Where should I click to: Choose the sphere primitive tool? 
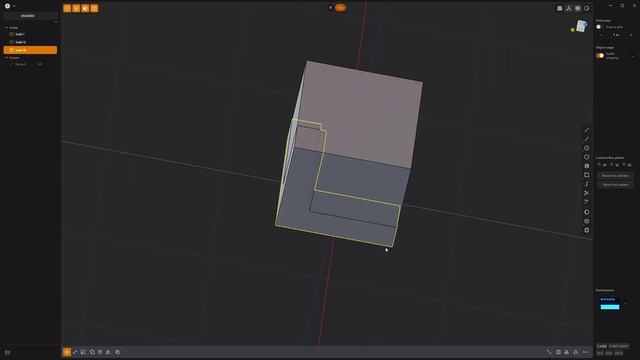(587, 212)
